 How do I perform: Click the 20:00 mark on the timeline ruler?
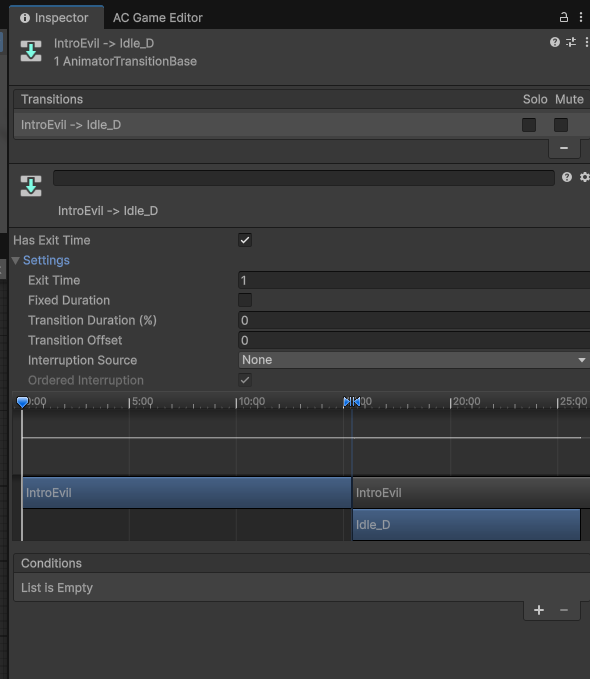pos(466,401)
